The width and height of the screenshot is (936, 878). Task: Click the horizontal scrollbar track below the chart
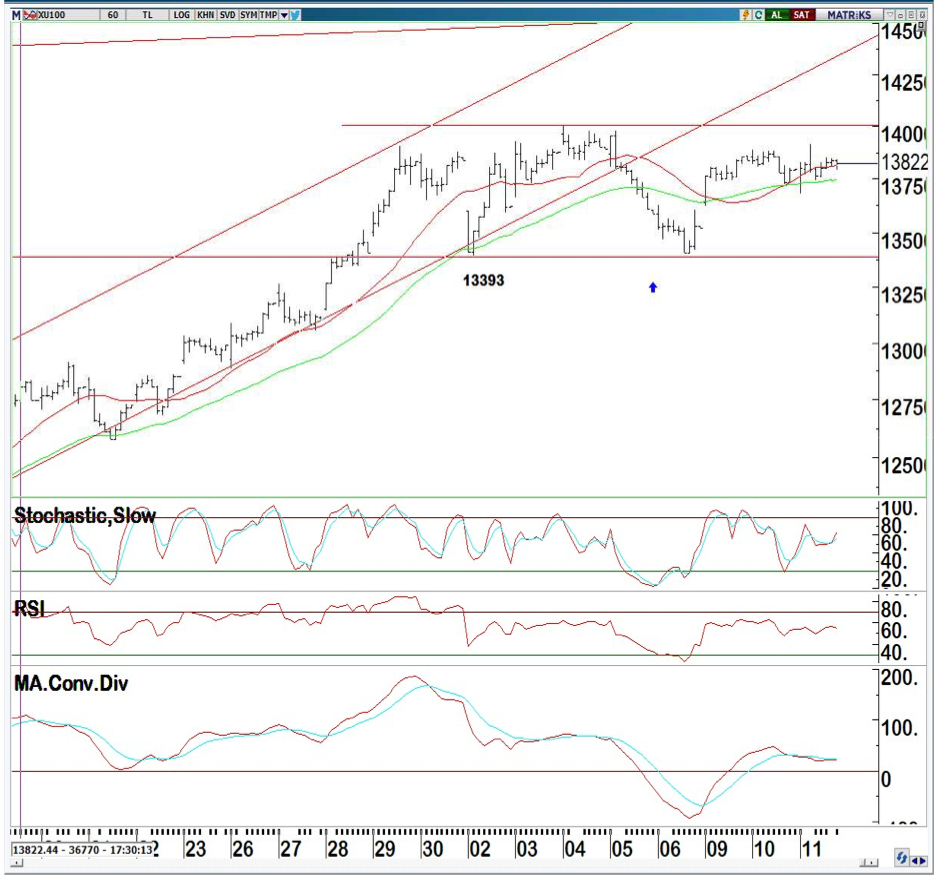(x=500, y=861)
